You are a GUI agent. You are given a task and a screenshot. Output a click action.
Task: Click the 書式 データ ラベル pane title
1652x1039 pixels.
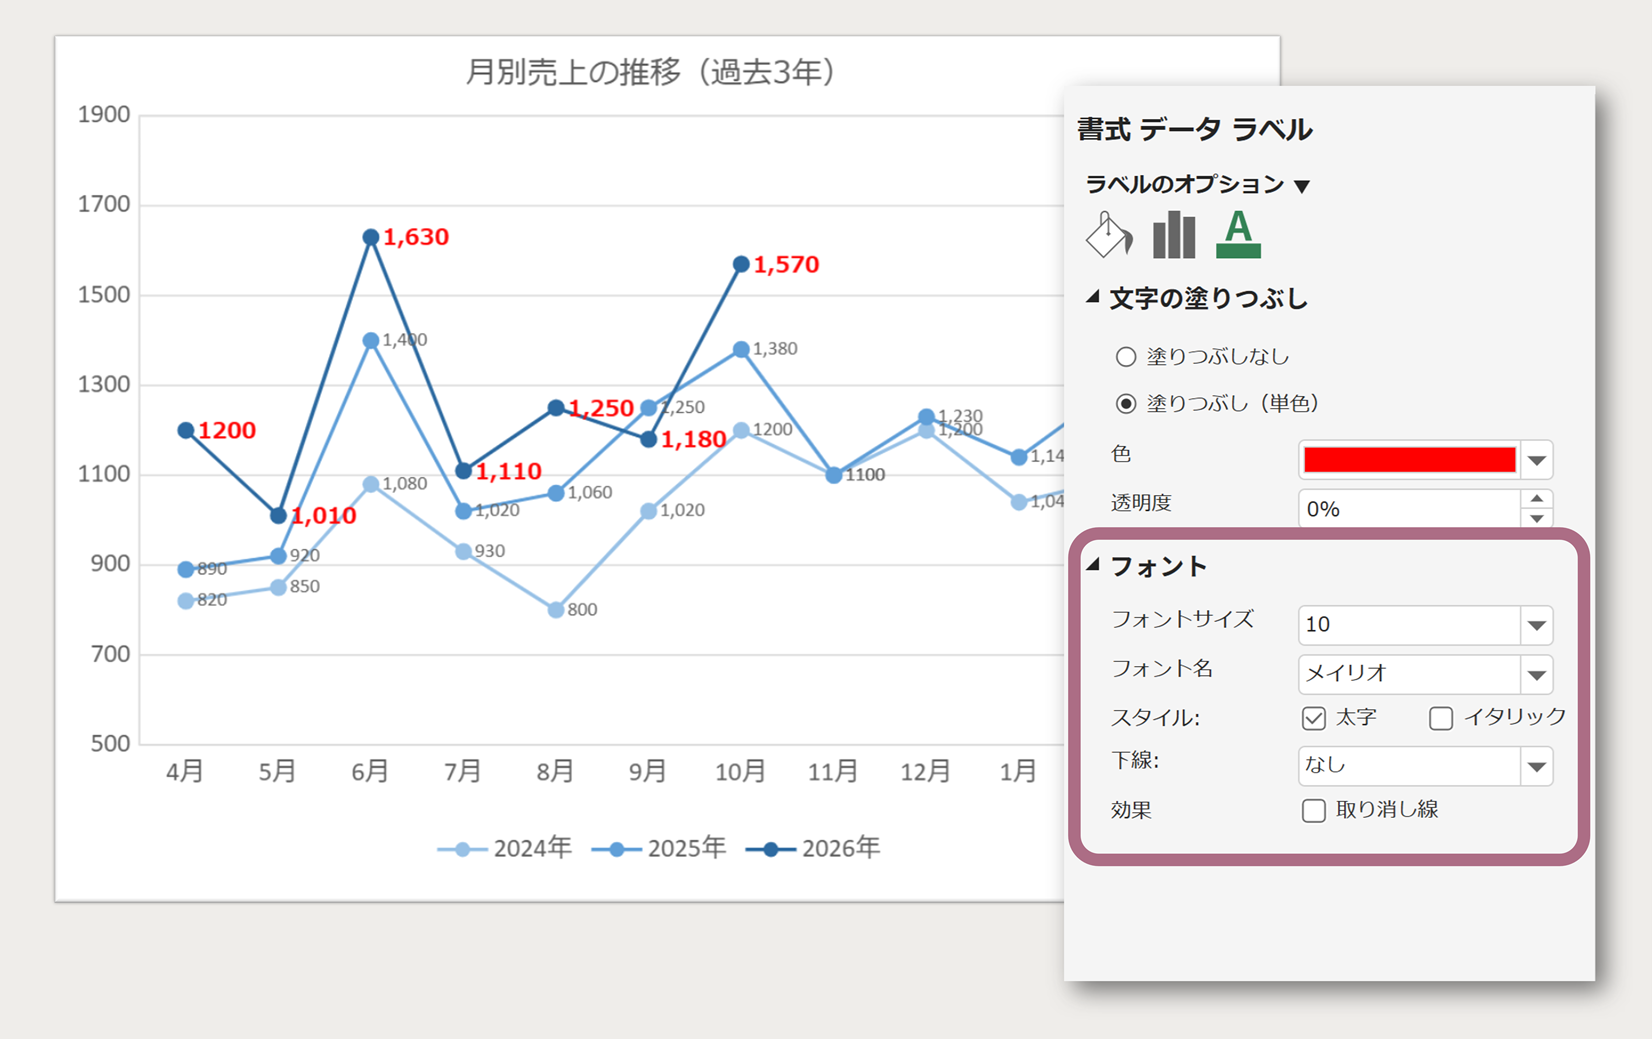[1194, 129]
